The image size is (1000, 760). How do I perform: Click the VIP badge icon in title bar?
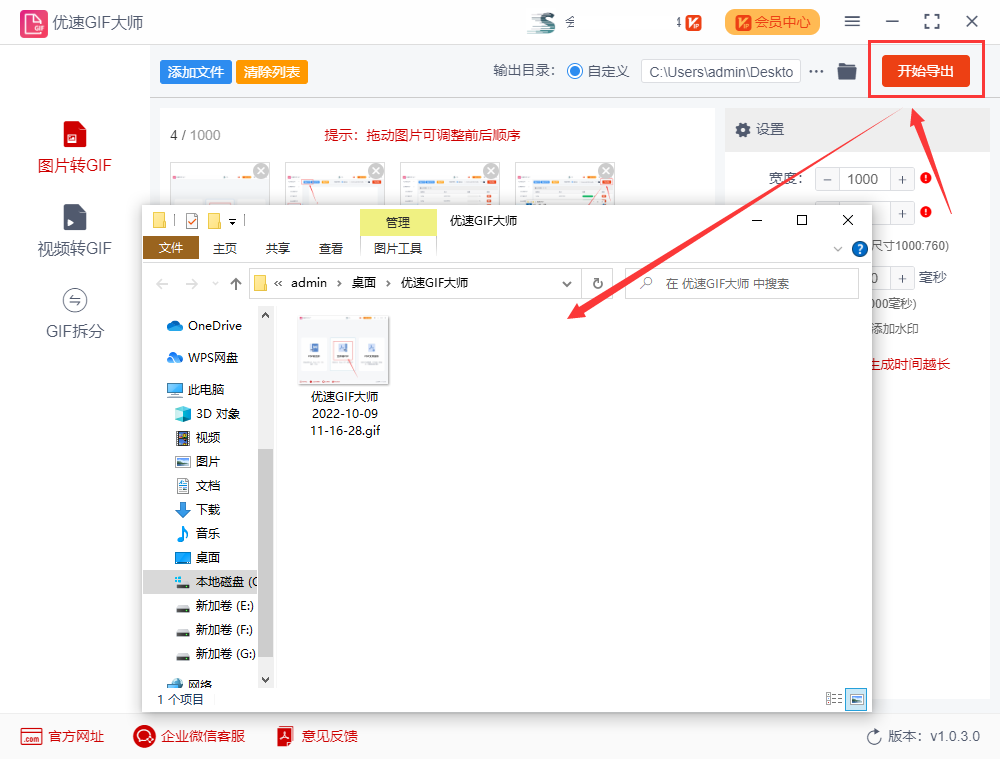(x=693, y=23)
